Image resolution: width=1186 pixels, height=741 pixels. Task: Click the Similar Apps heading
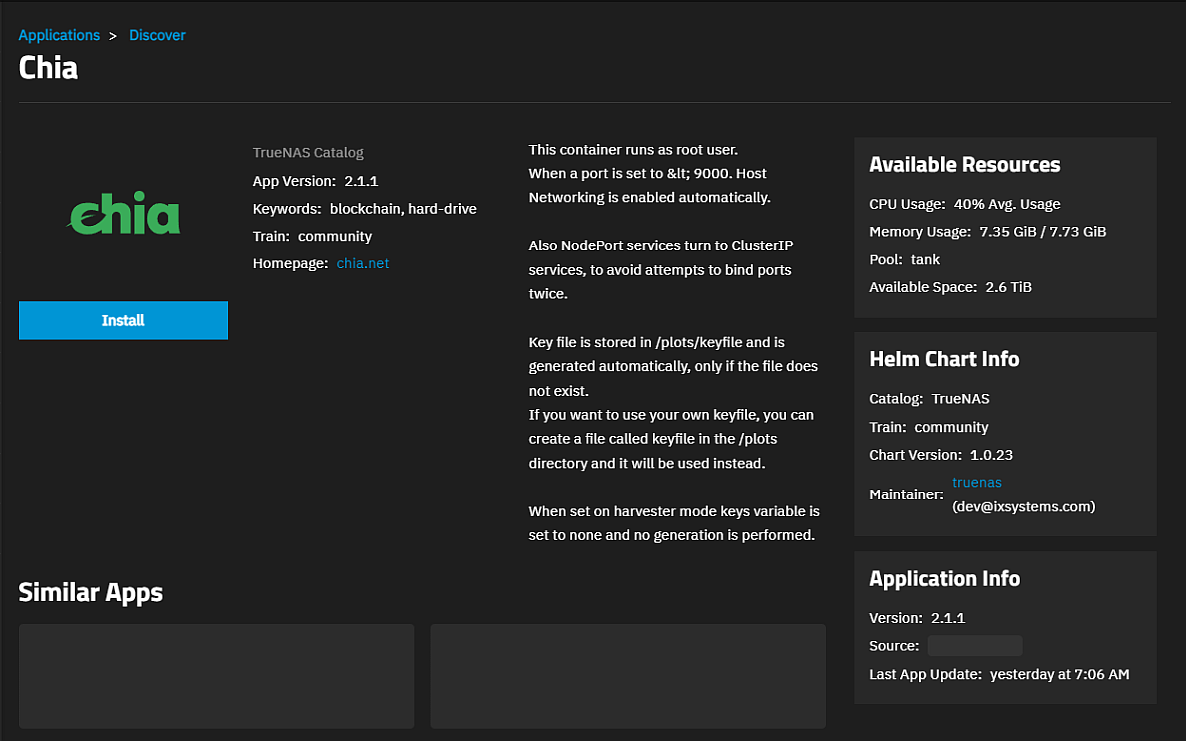[x=91, y=592]
